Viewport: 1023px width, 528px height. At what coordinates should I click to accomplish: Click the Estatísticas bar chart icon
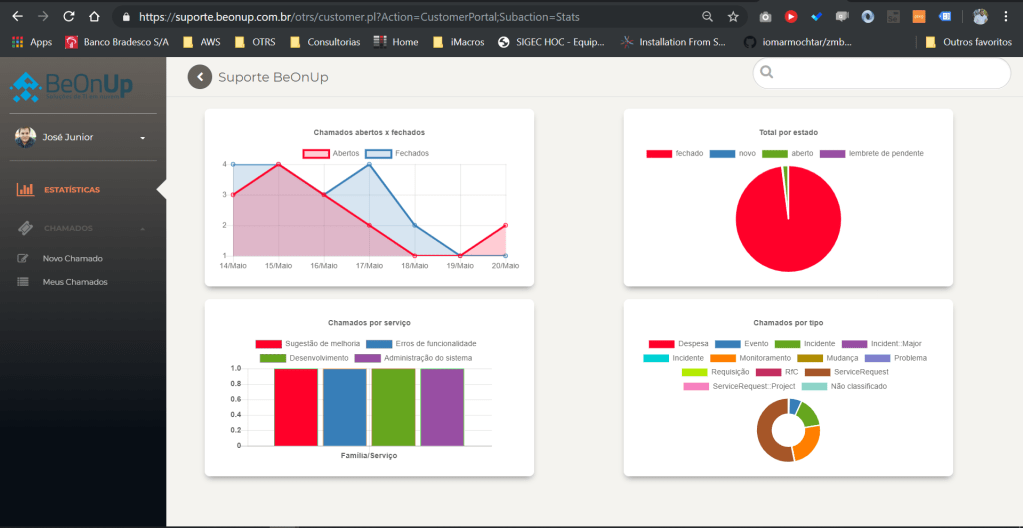[x=26, y=189]
